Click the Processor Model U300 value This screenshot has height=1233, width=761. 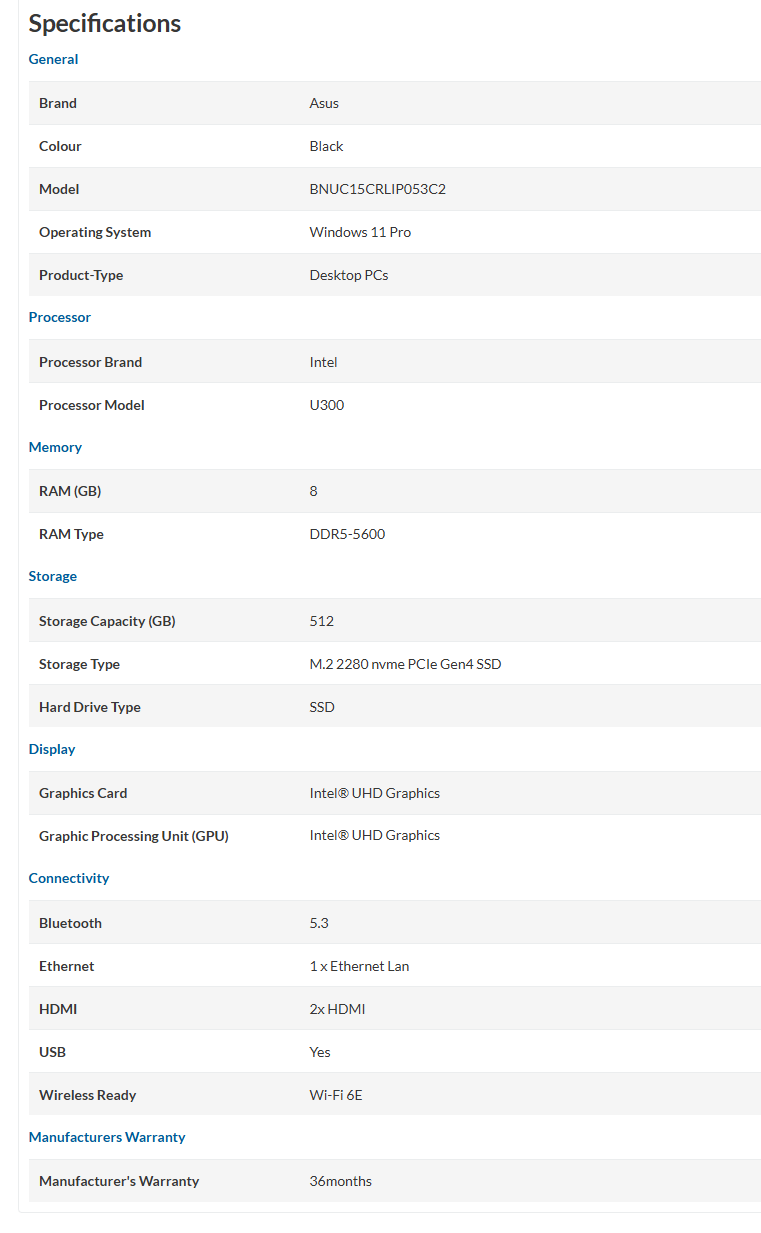click(x=327, y=405)
